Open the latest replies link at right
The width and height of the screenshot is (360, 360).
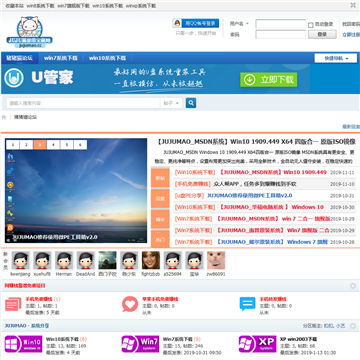(x=351, y=127)
